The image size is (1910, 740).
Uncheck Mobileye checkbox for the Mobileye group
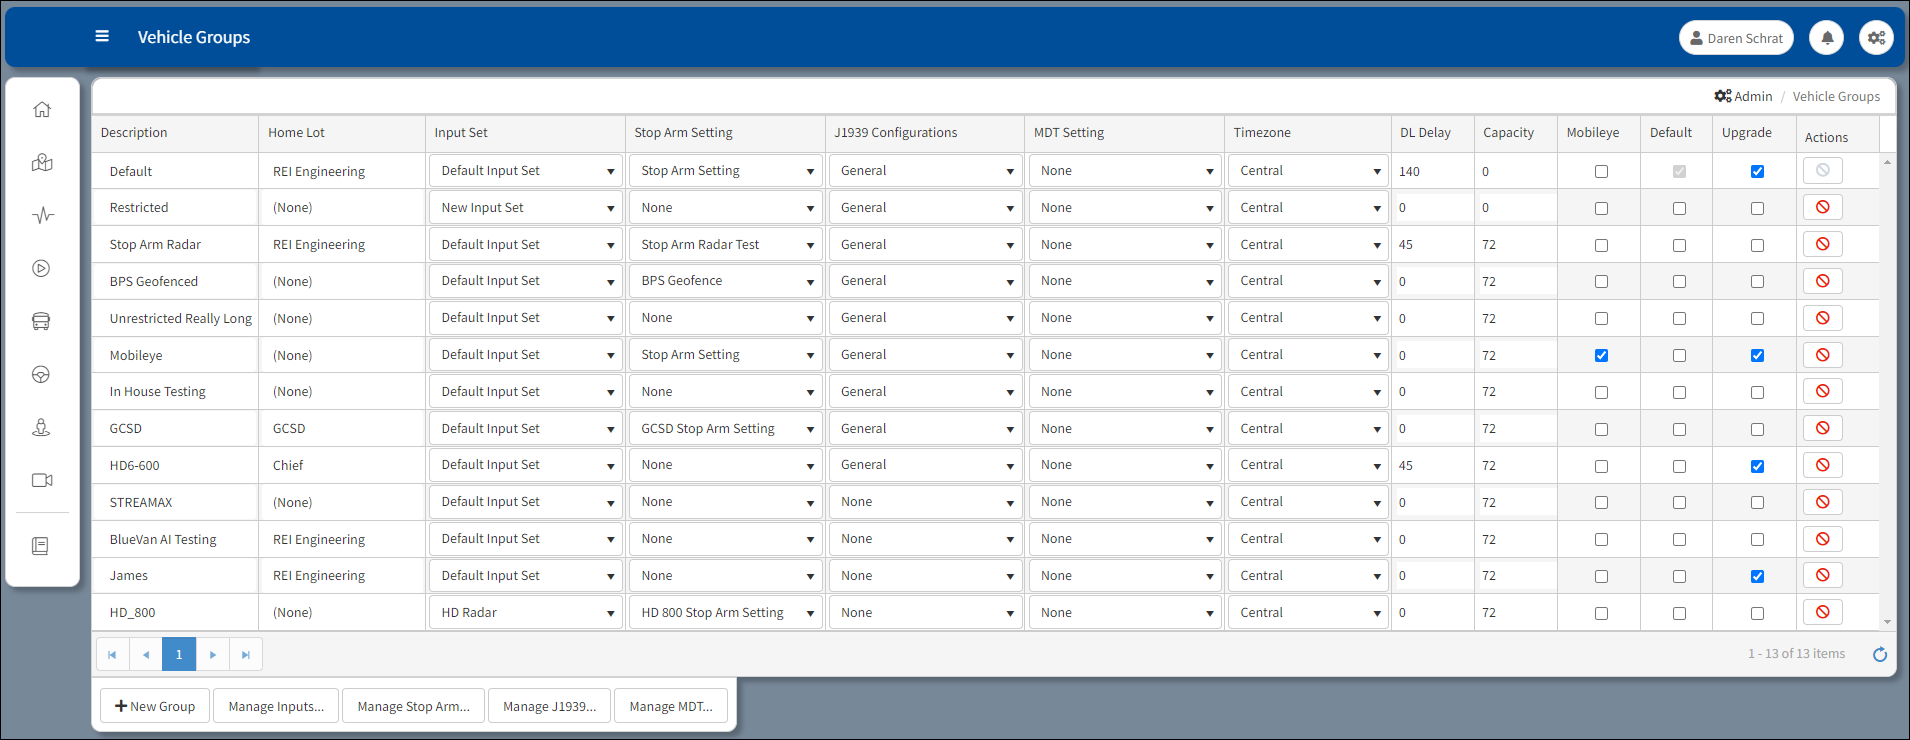(x=1601, y=356)
